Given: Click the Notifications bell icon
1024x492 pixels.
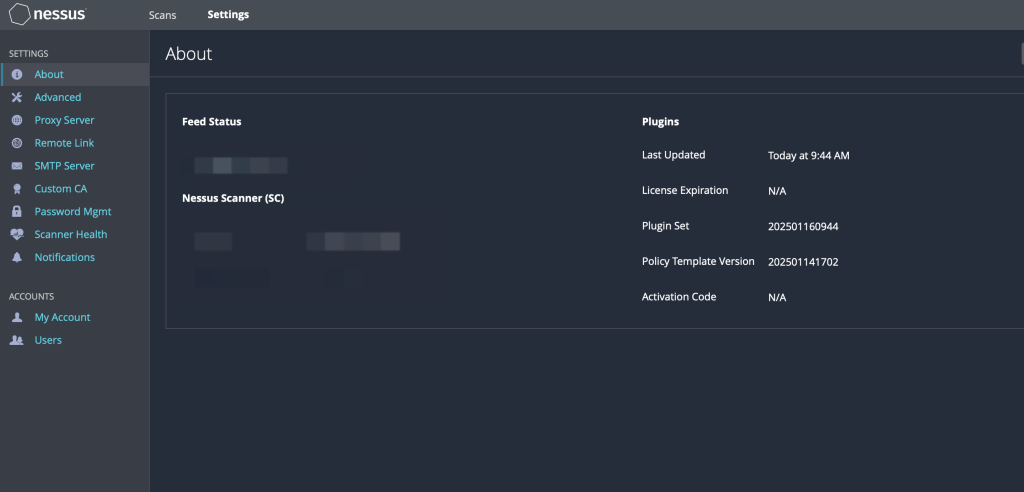Looking at the screenshot, I should (17, 257).
